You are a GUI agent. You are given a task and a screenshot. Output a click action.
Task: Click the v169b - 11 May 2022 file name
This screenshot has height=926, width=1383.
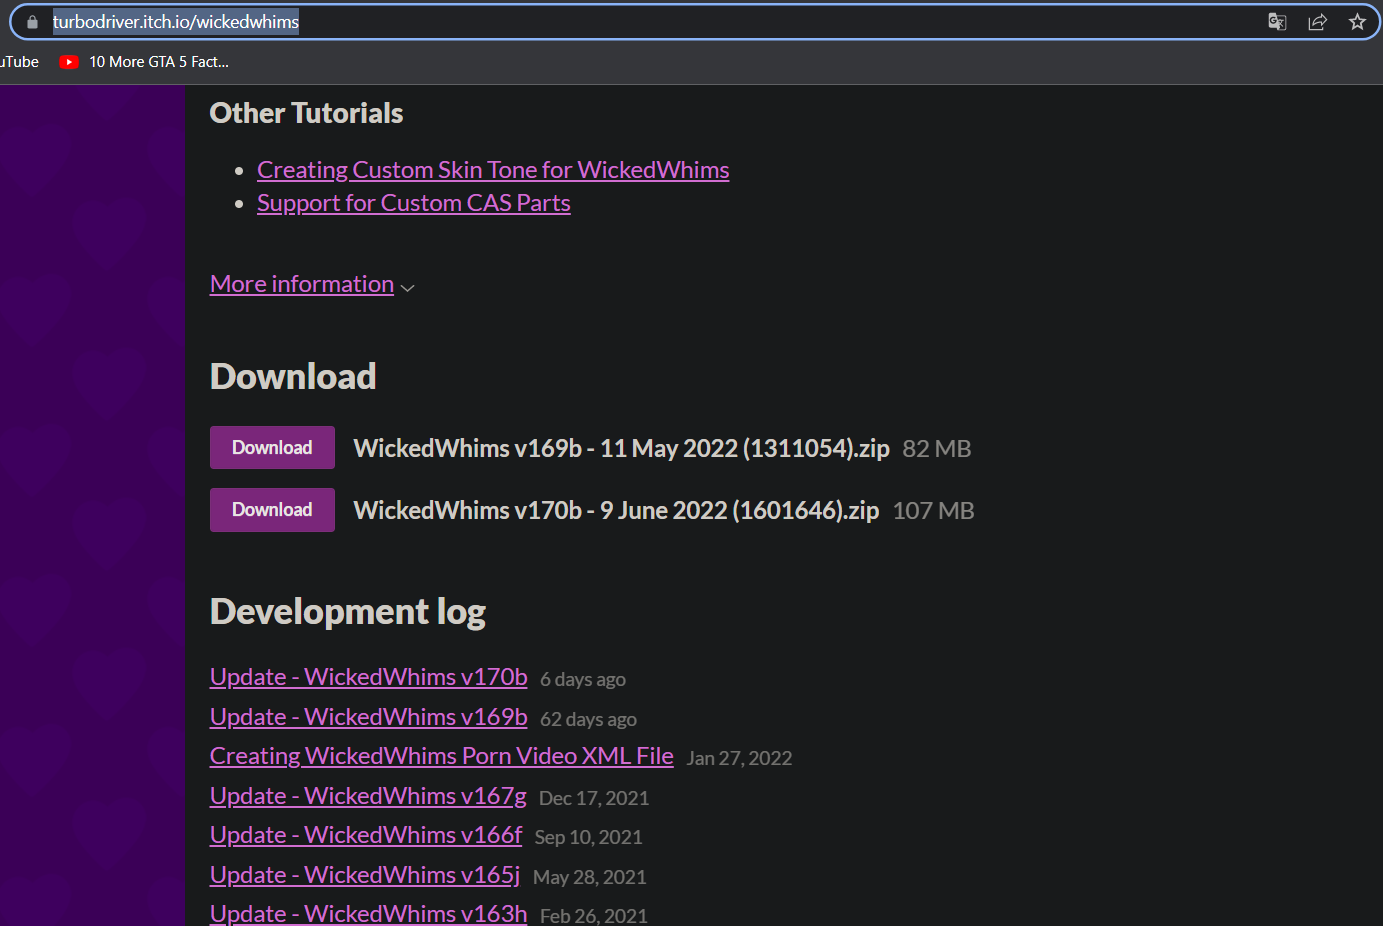tap(621, 449)
